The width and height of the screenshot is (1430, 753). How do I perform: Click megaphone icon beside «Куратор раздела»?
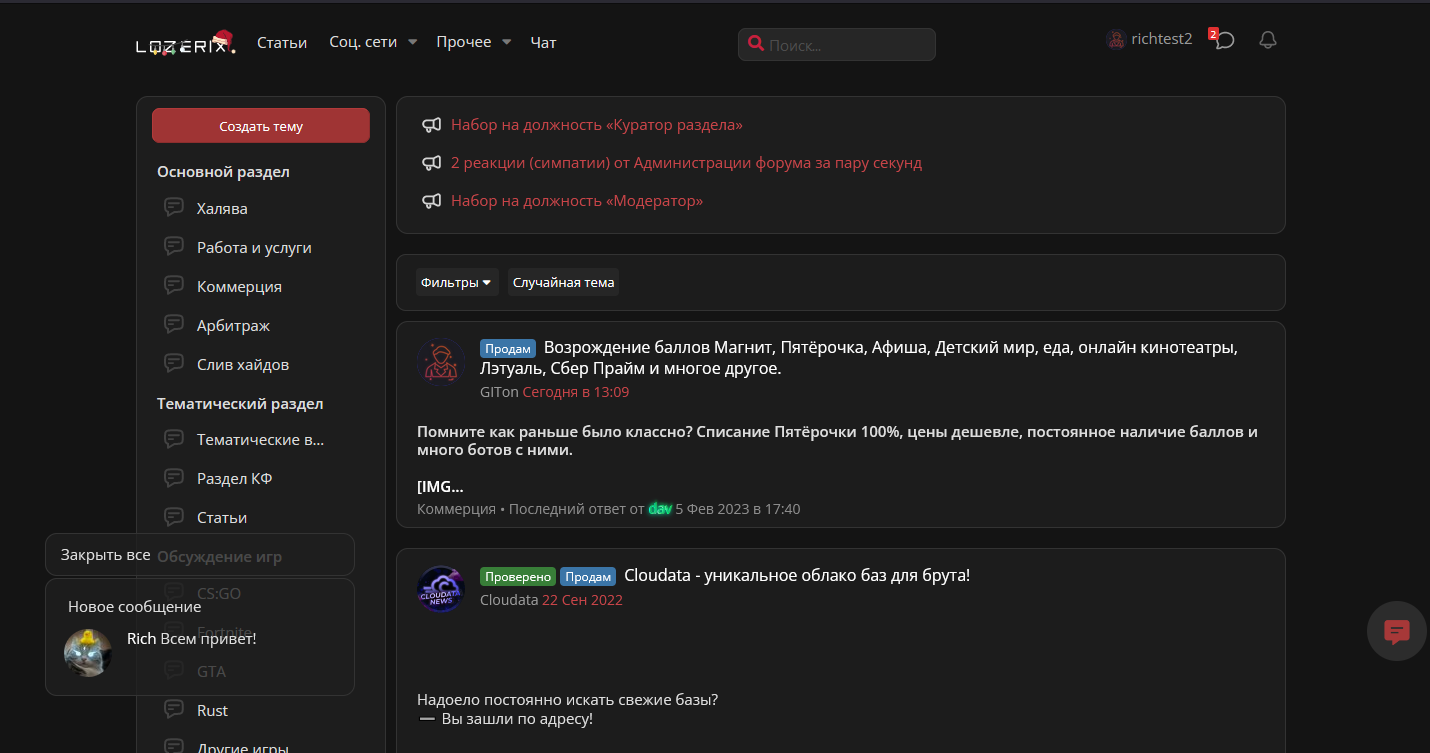431,125
